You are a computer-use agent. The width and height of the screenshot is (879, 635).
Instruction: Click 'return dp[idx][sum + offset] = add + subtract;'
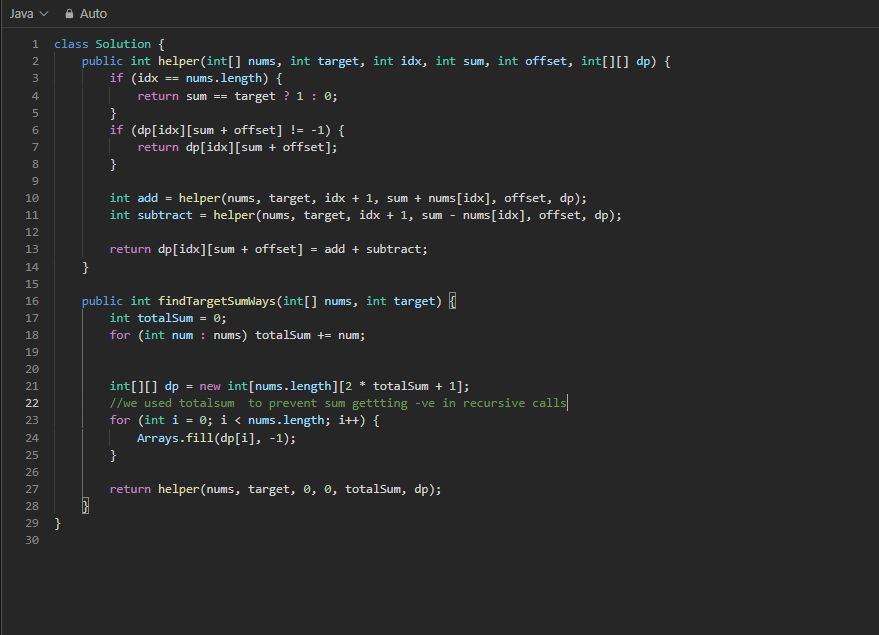click(x=269, y=249)
